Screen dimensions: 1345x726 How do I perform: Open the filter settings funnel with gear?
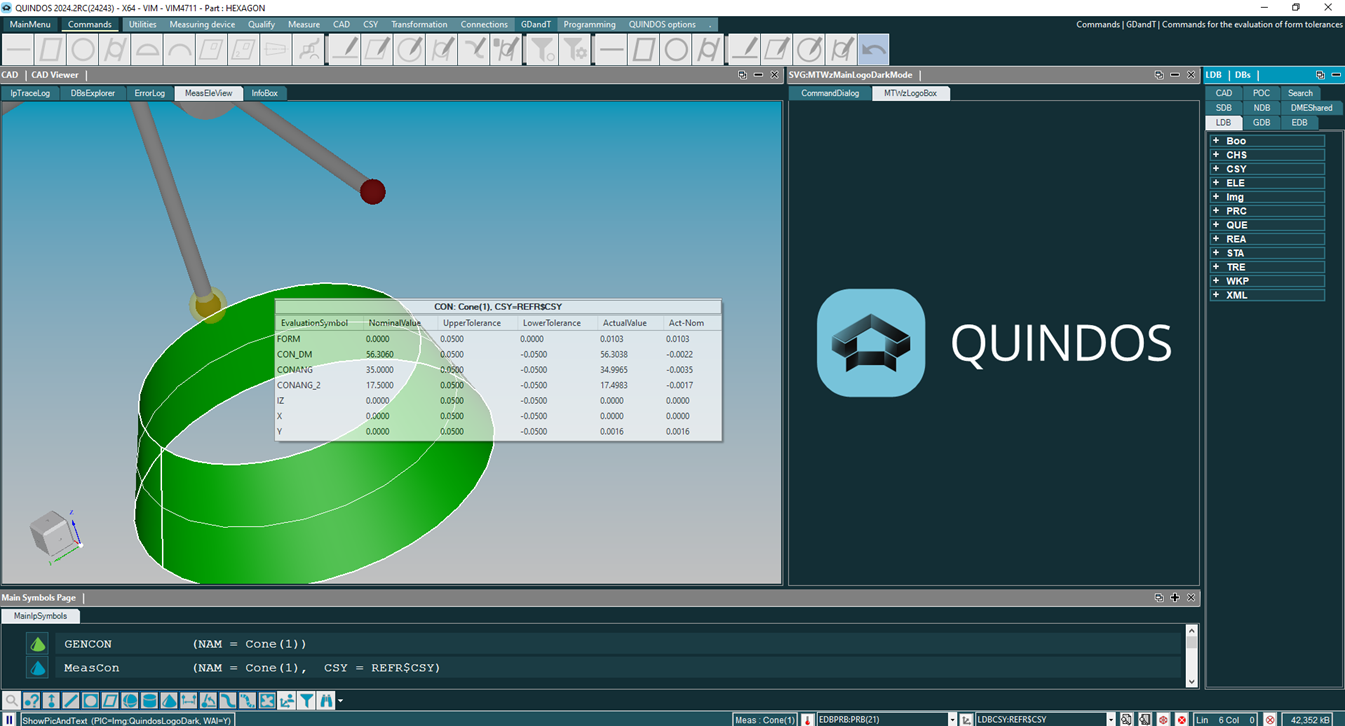(x=574, y=49)
